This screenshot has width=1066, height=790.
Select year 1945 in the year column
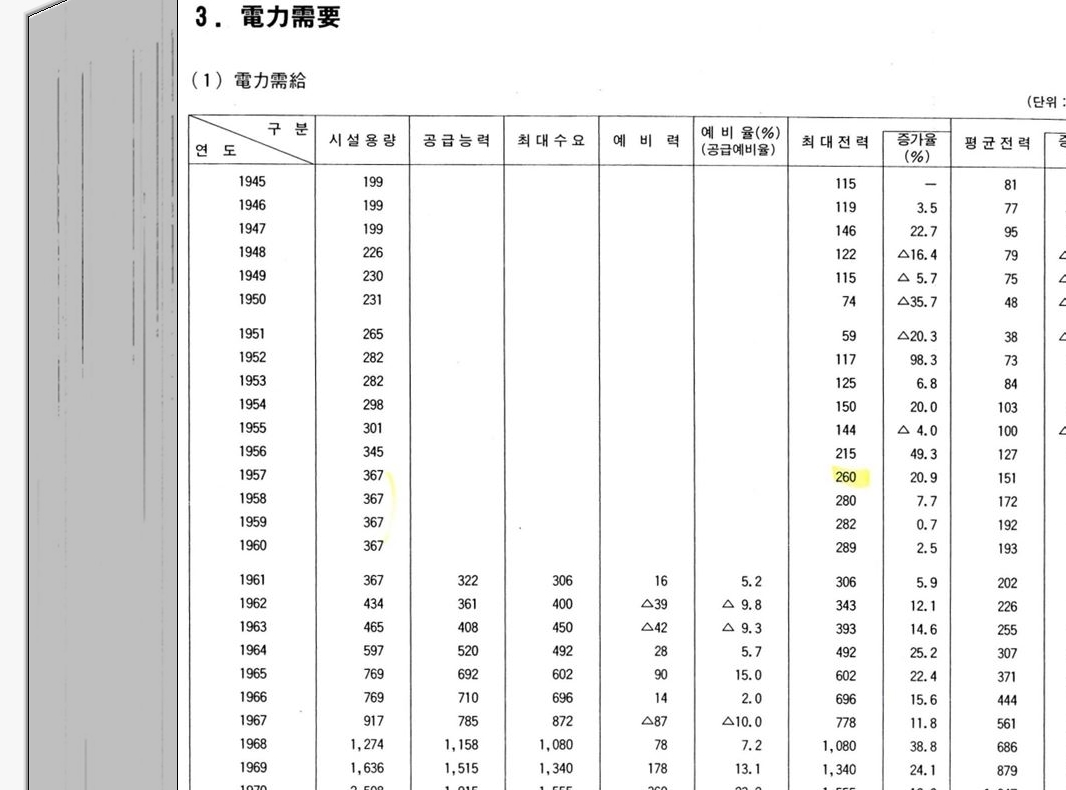pos(252,182)
